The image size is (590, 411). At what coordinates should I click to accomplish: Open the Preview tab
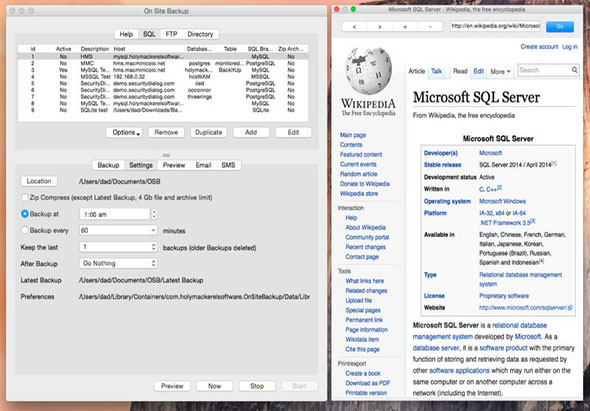[x=174, y=165]
